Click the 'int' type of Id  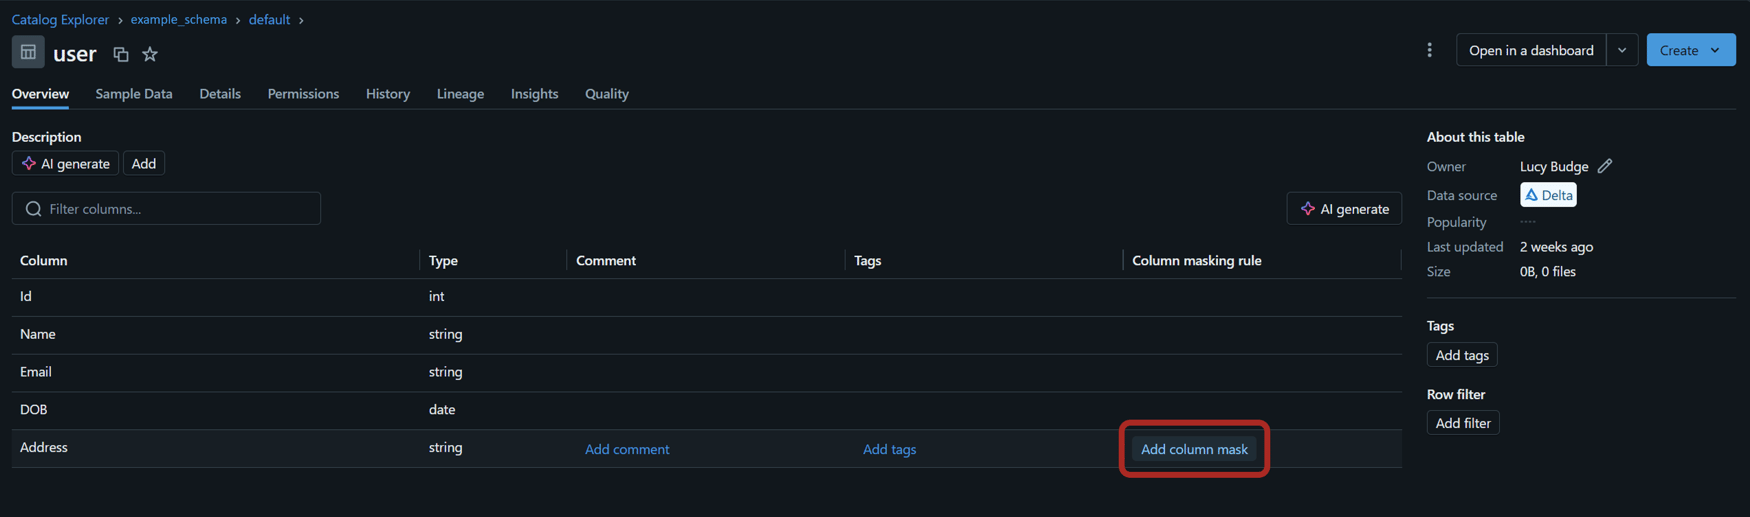click(437, 296)
